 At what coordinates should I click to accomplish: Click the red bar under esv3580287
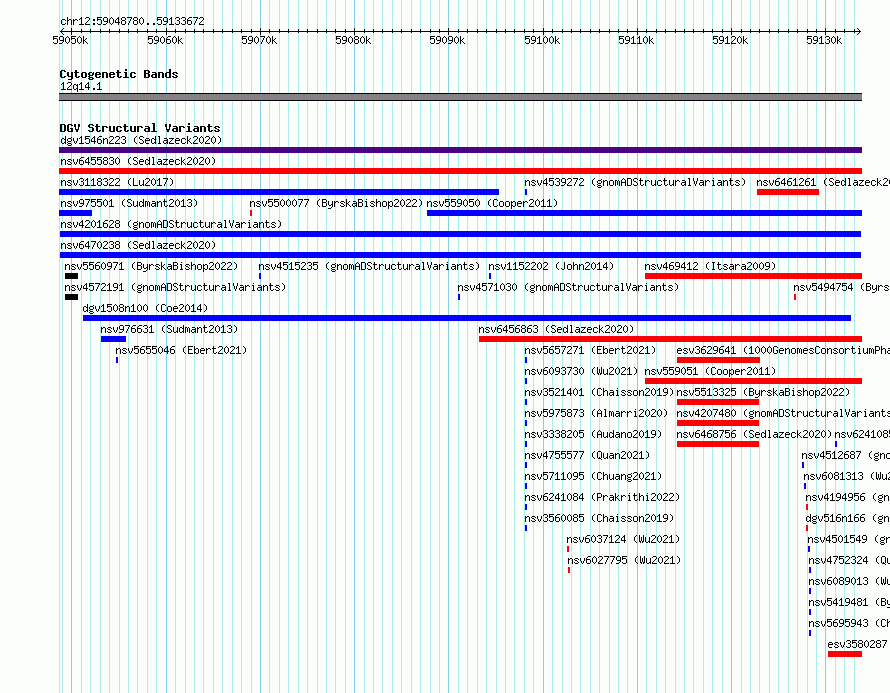[845, 654]
